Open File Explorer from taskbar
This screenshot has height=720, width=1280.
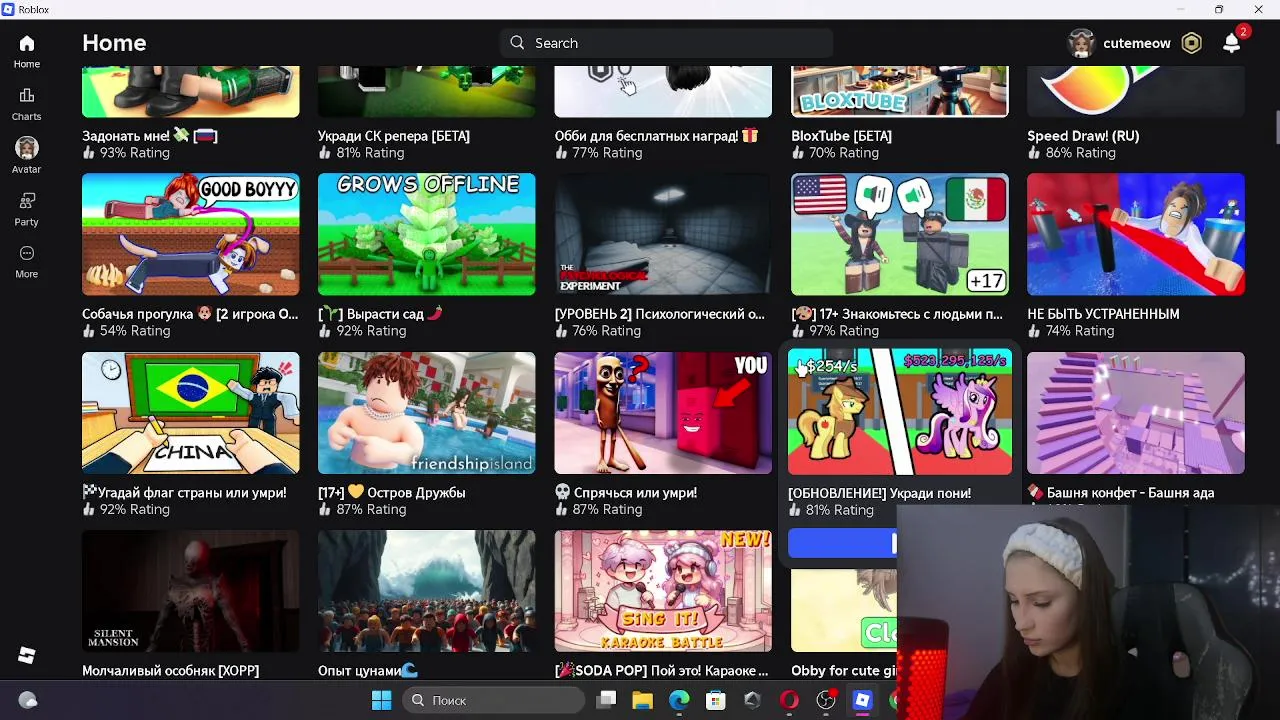click(x=642, y=700)
